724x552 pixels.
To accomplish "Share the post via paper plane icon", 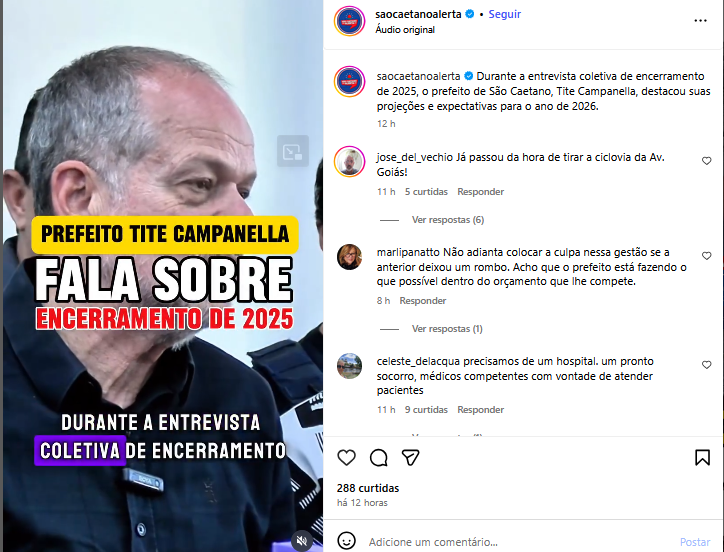I will pyautogui.click(x=410, y=458).
